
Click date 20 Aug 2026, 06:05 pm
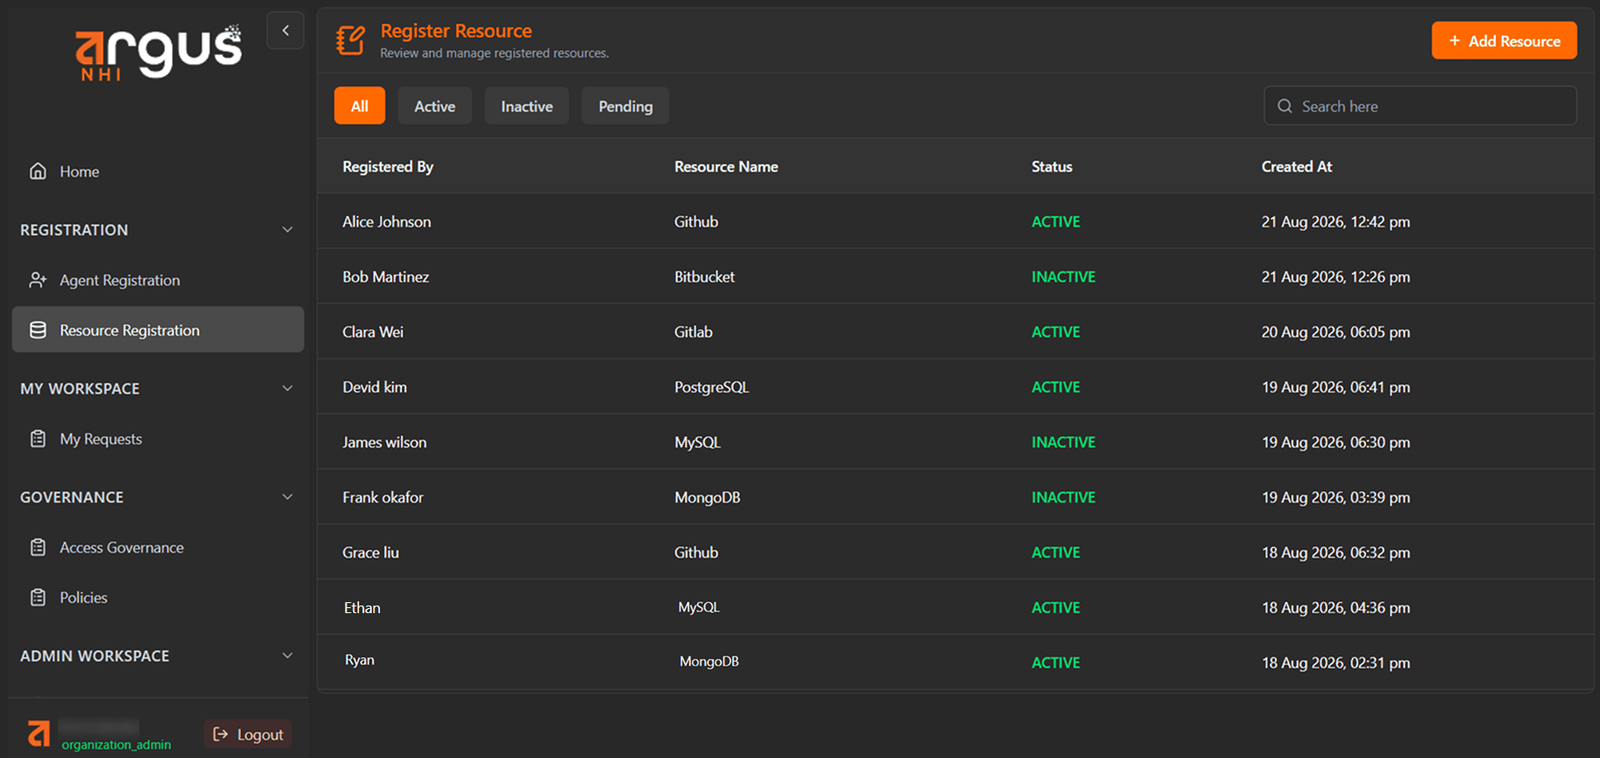point(1336,332)
